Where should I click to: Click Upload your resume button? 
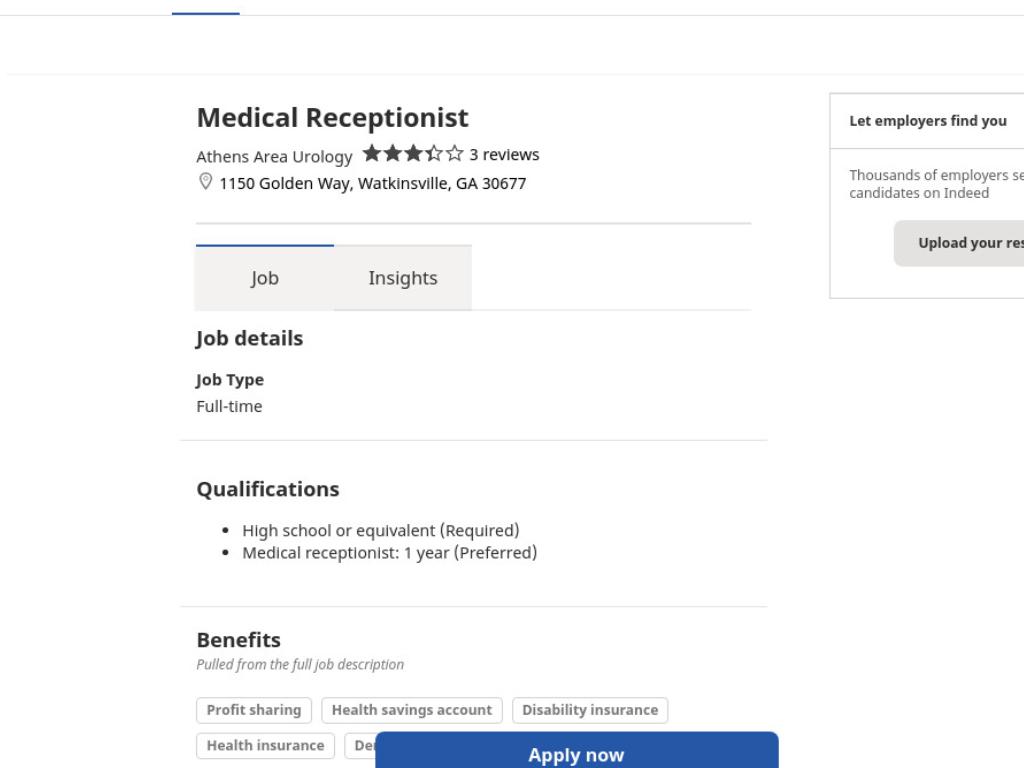(959, 243)
